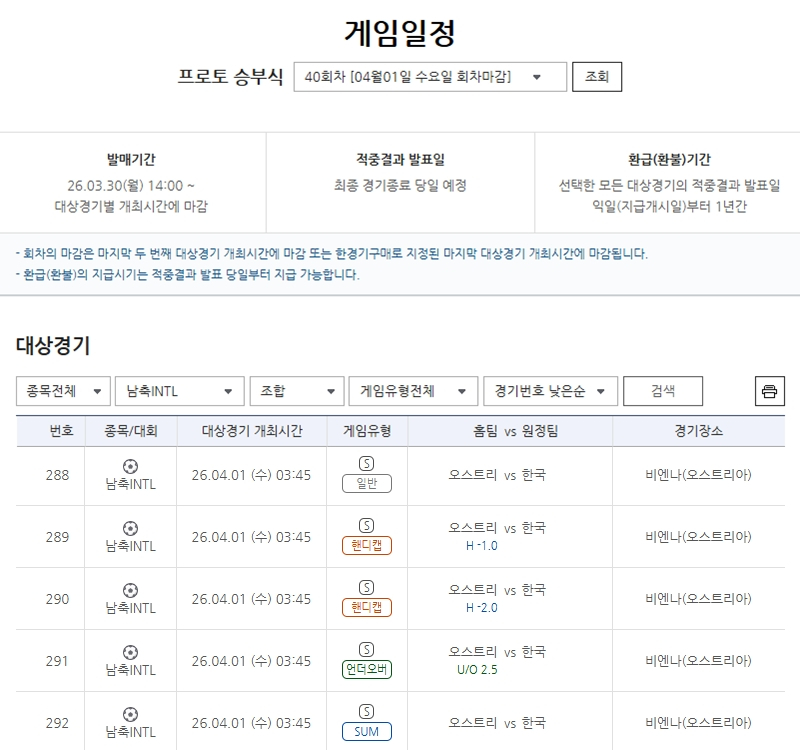The width and height of the screenshot is (800, 750).
Task: Click soccer ball icon in row 292
Action: tap(130, 714)
